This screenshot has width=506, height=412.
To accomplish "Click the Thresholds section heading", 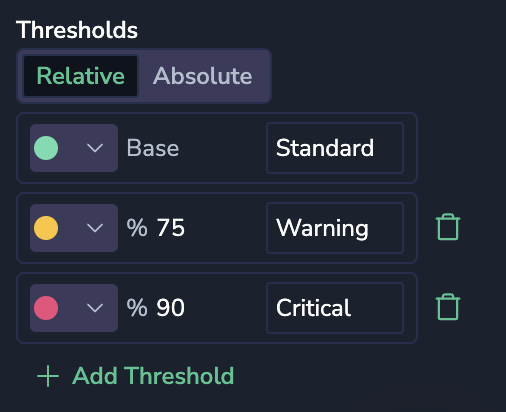I will [77, 30].
